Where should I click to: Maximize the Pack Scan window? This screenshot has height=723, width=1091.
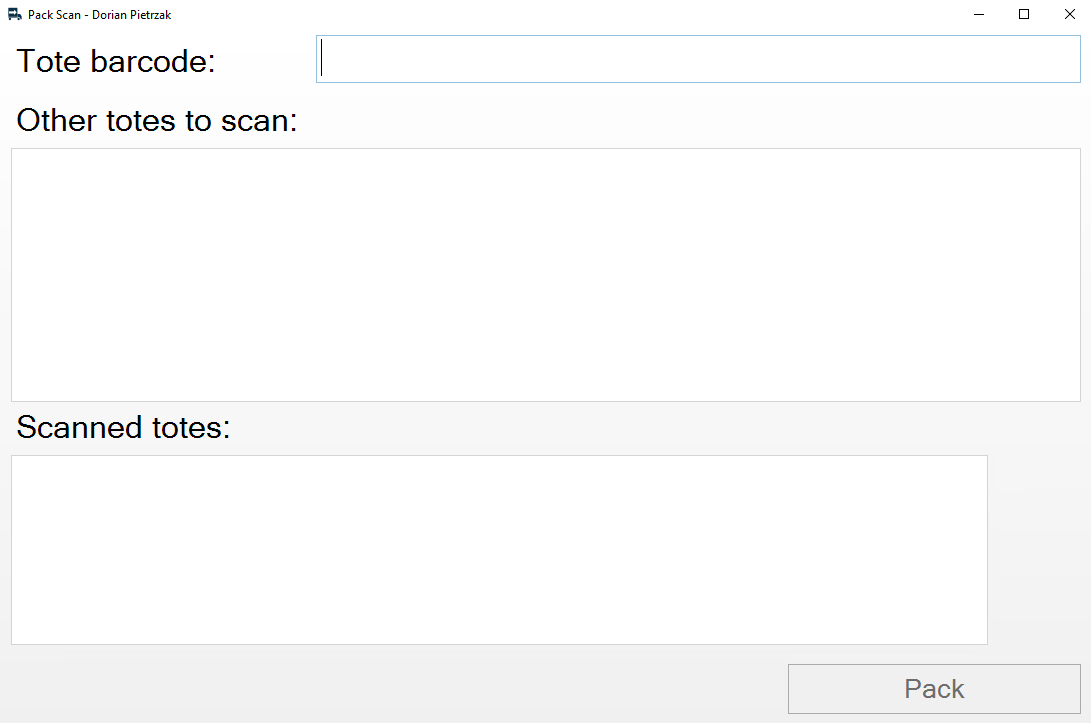tap(1024, 14)
